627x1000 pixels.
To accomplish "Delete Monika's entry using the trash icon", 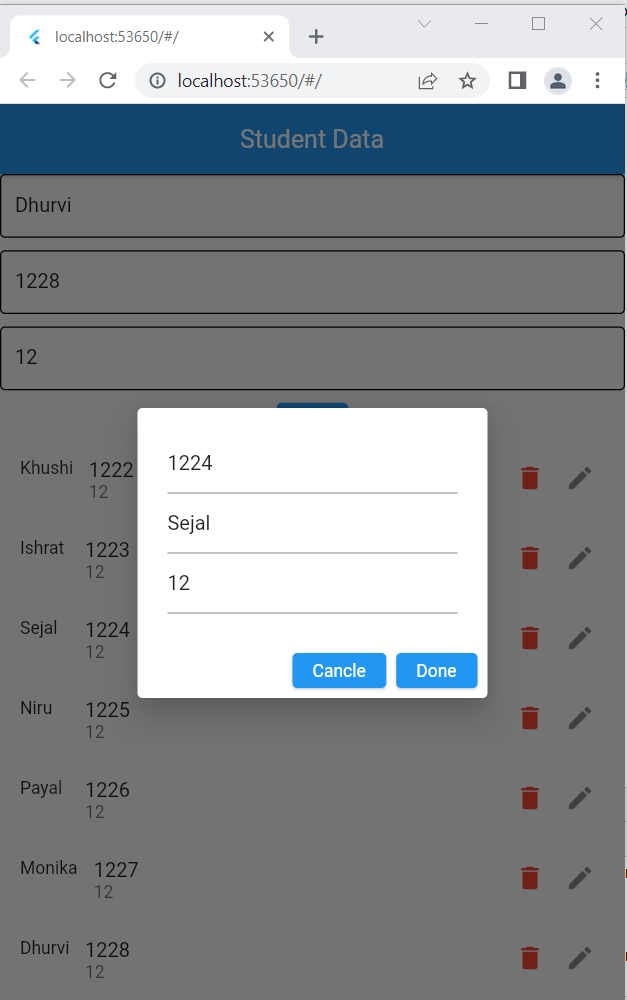I will [x=530, y=877].
